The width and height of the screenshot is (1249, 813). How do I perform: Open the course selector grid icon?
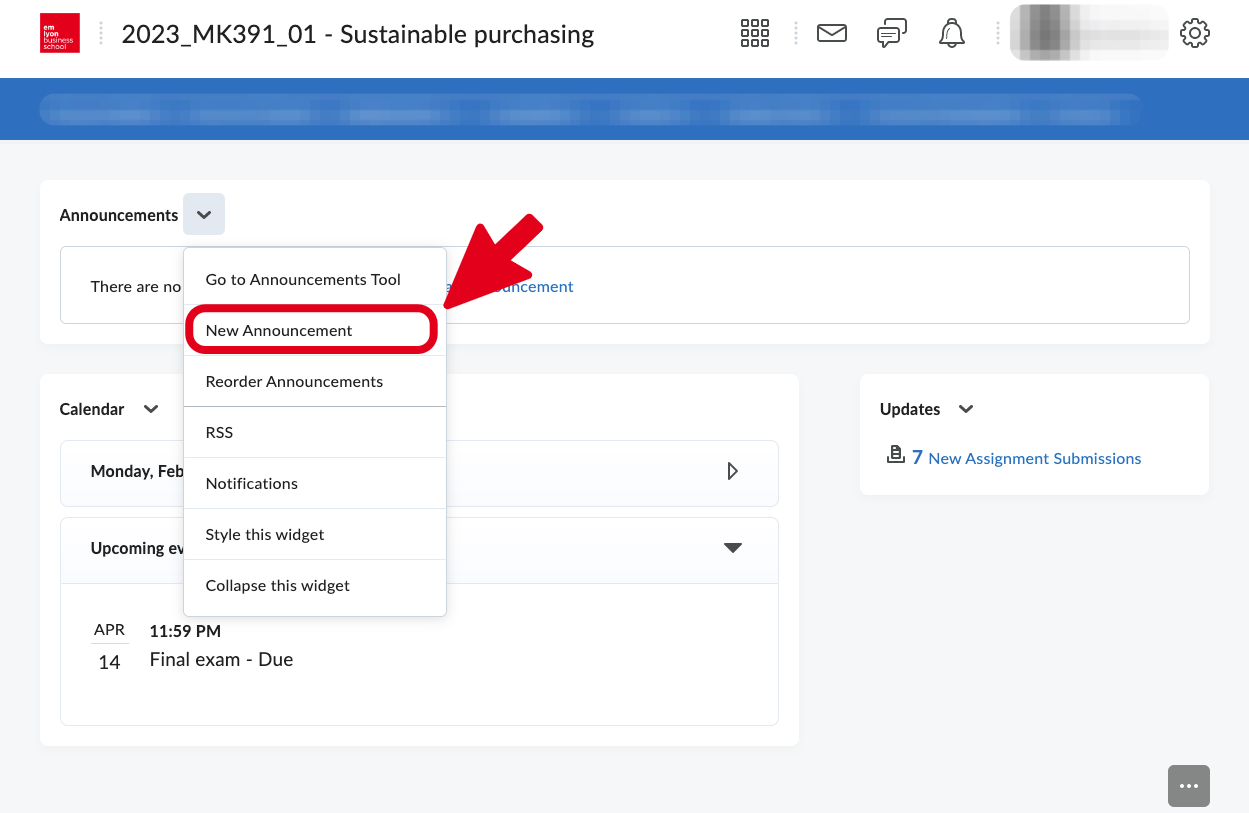pos(754,33)
